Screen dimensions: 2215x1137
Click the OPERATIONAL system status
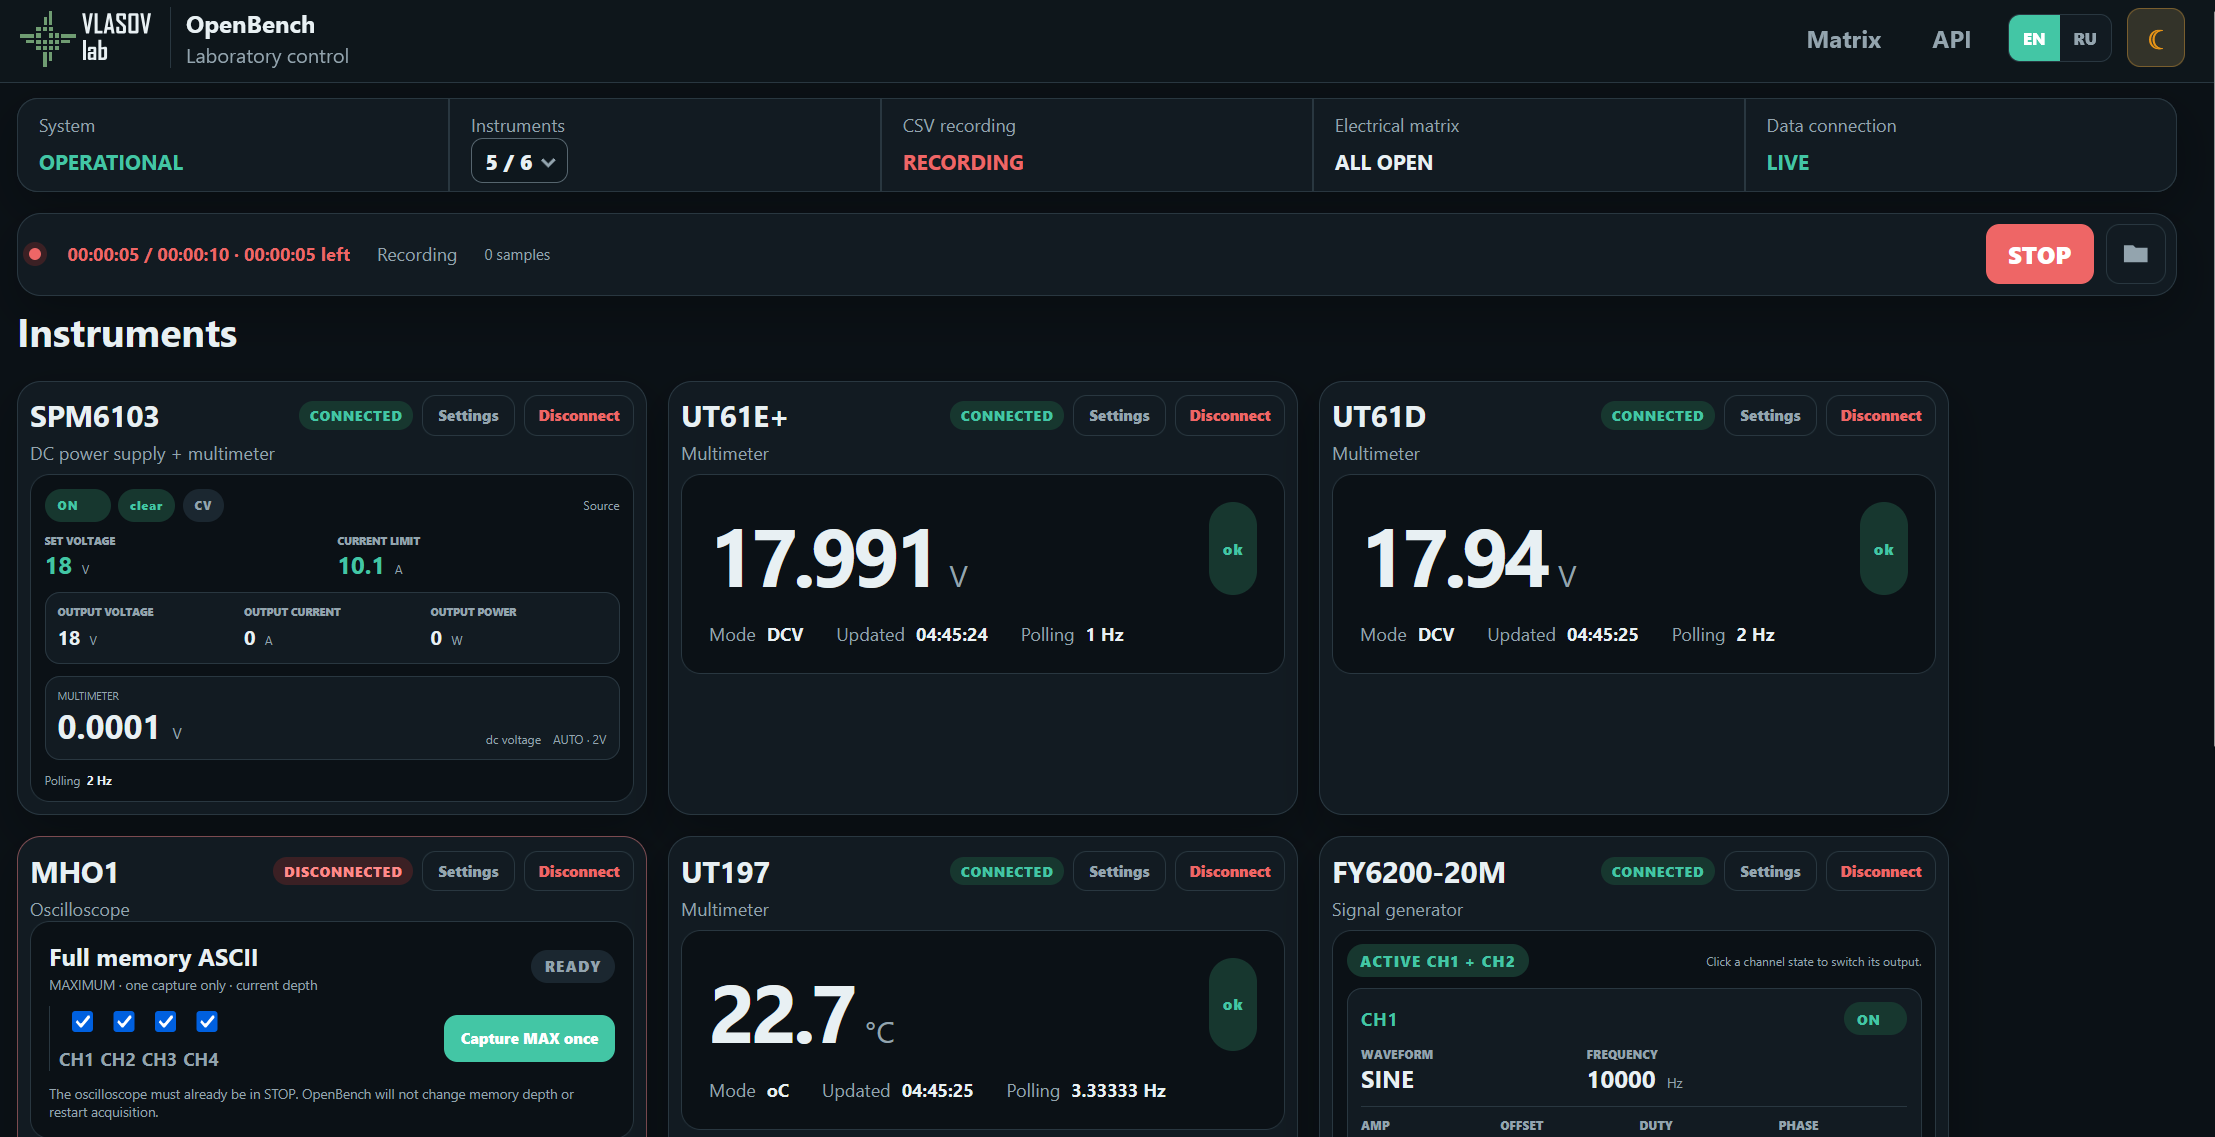click(111, 162)
